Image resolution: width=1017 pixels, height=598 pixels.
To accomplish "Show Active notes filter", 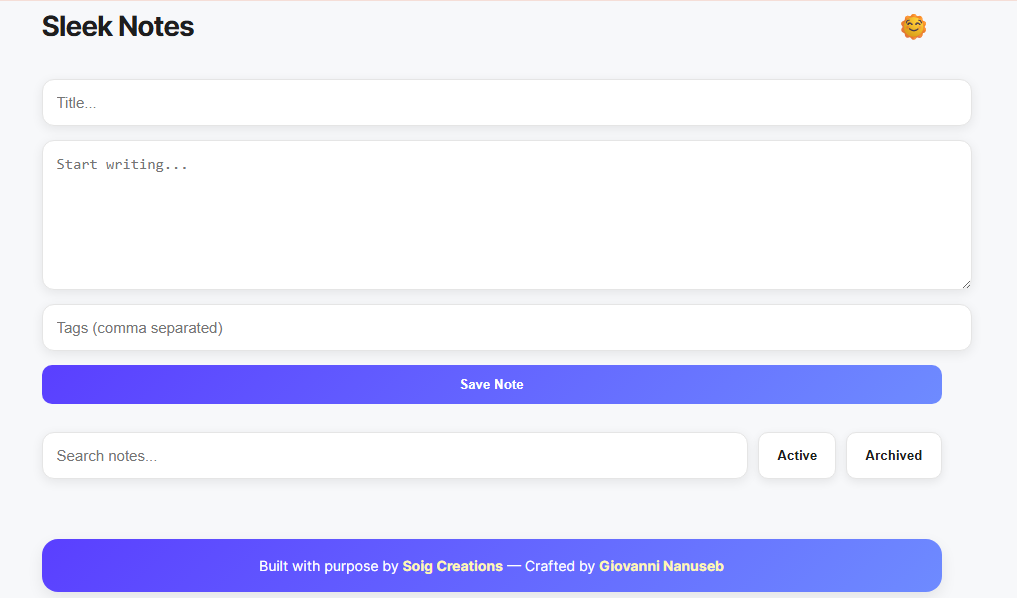I will click(x=797, y=456).
